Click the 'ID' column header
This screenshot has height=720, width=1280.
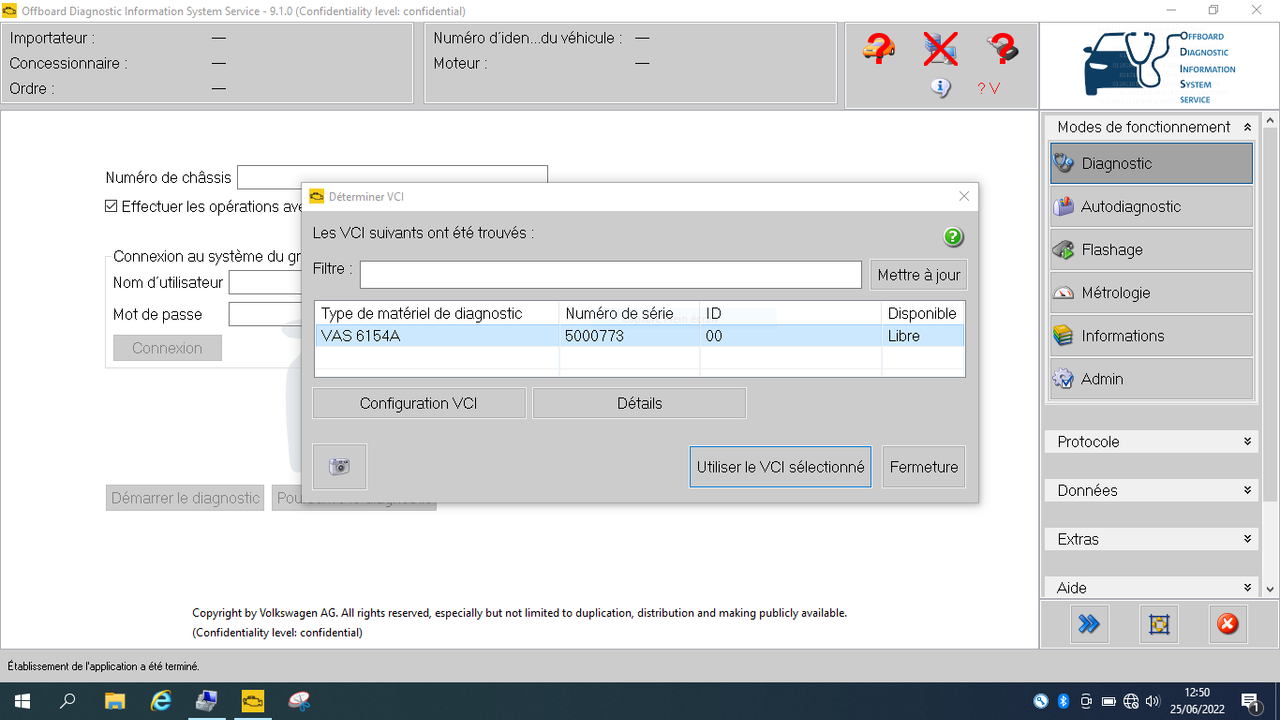[790, 313]
